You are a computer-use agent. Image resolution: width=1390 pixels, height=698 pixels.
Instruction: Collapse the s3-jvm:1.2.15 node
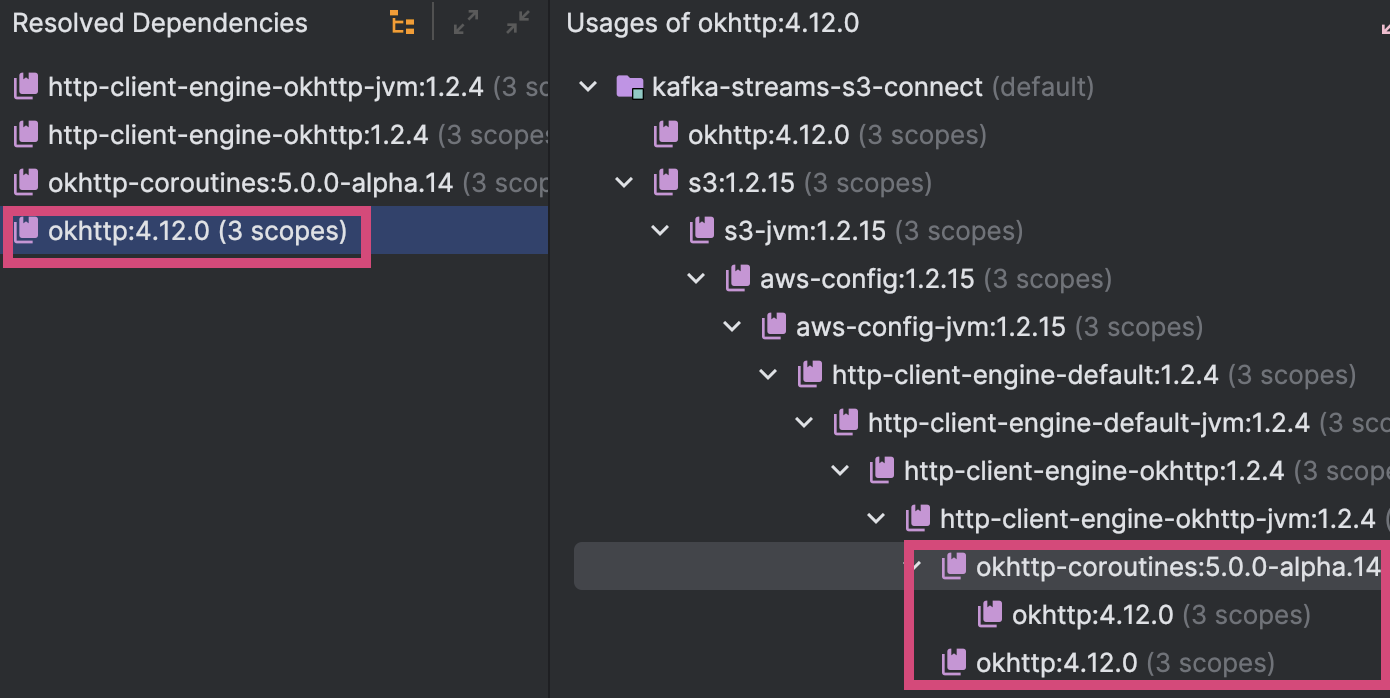click(x=660, y=231)
